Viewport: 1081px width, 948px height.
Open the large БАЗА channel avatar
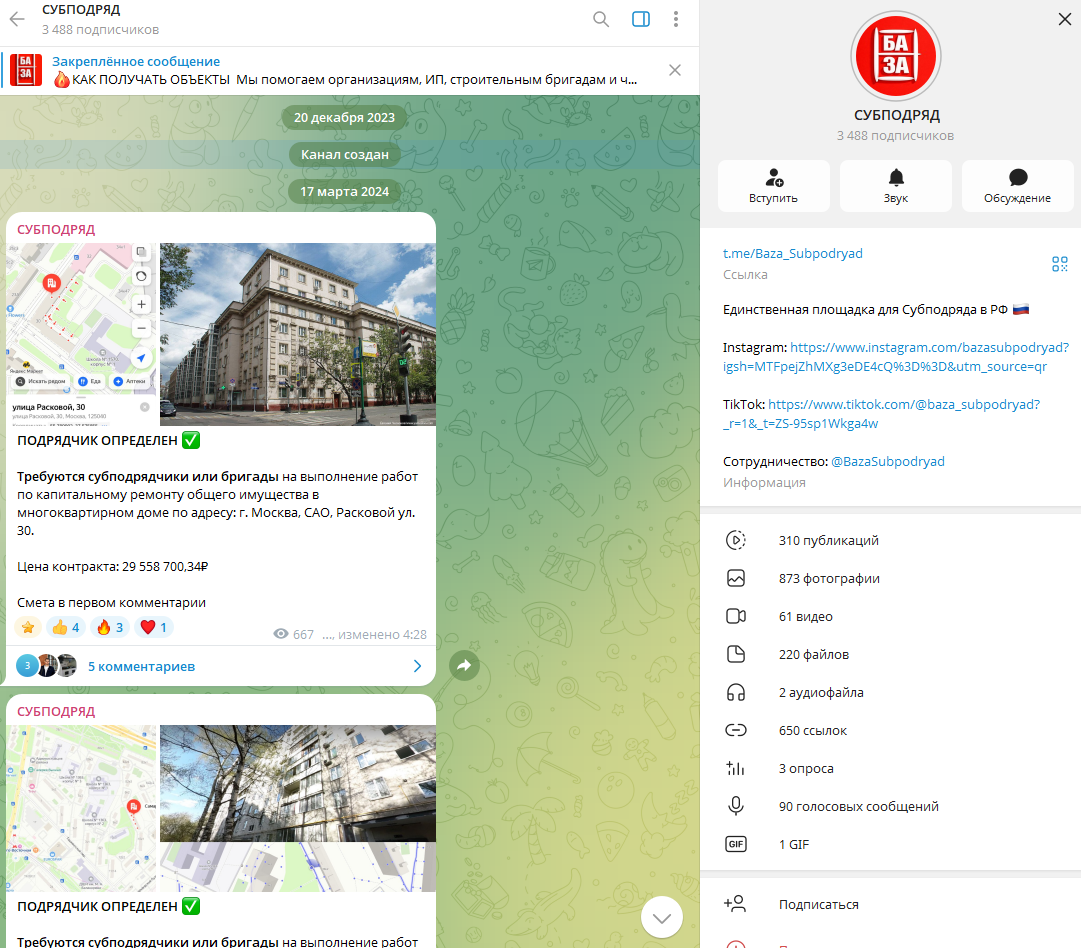pyautogui.click(x=896, y=56)
